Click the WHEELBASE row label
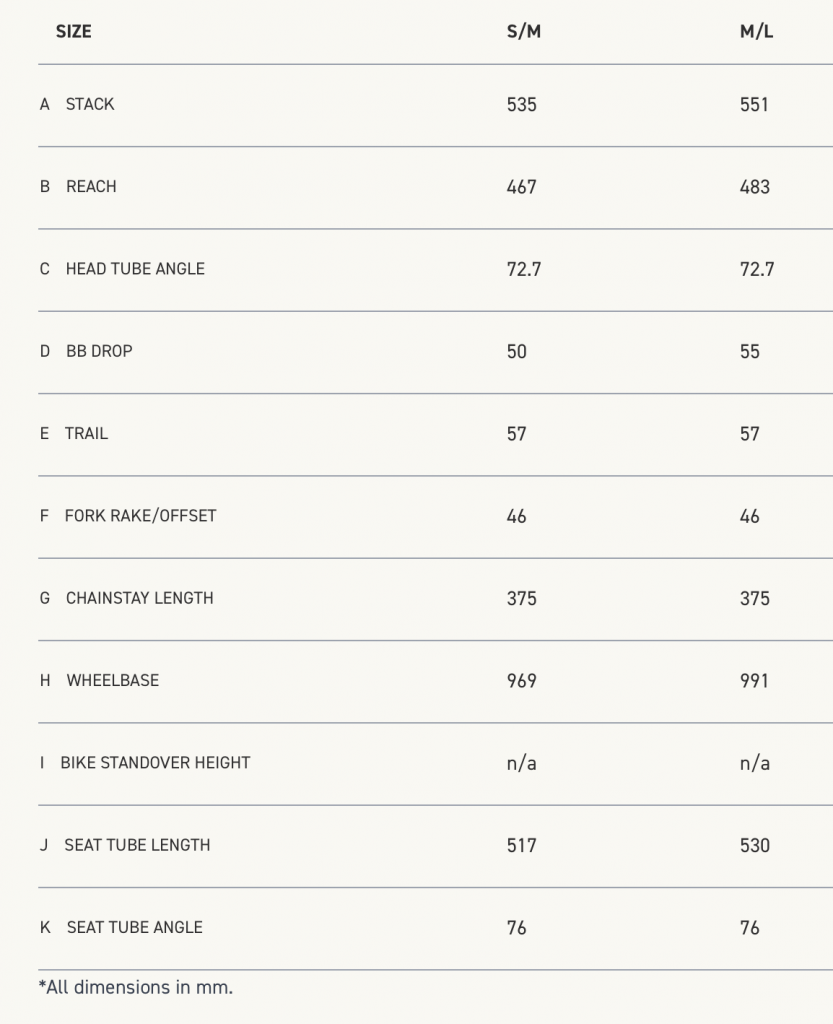This screenshot has height=1024, width=833. (x=112, y=680)
